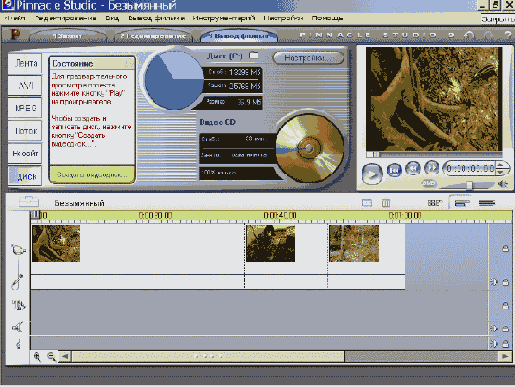Click the go-to-beginning playback button
515x387 pixels.
tap(394, 169)
